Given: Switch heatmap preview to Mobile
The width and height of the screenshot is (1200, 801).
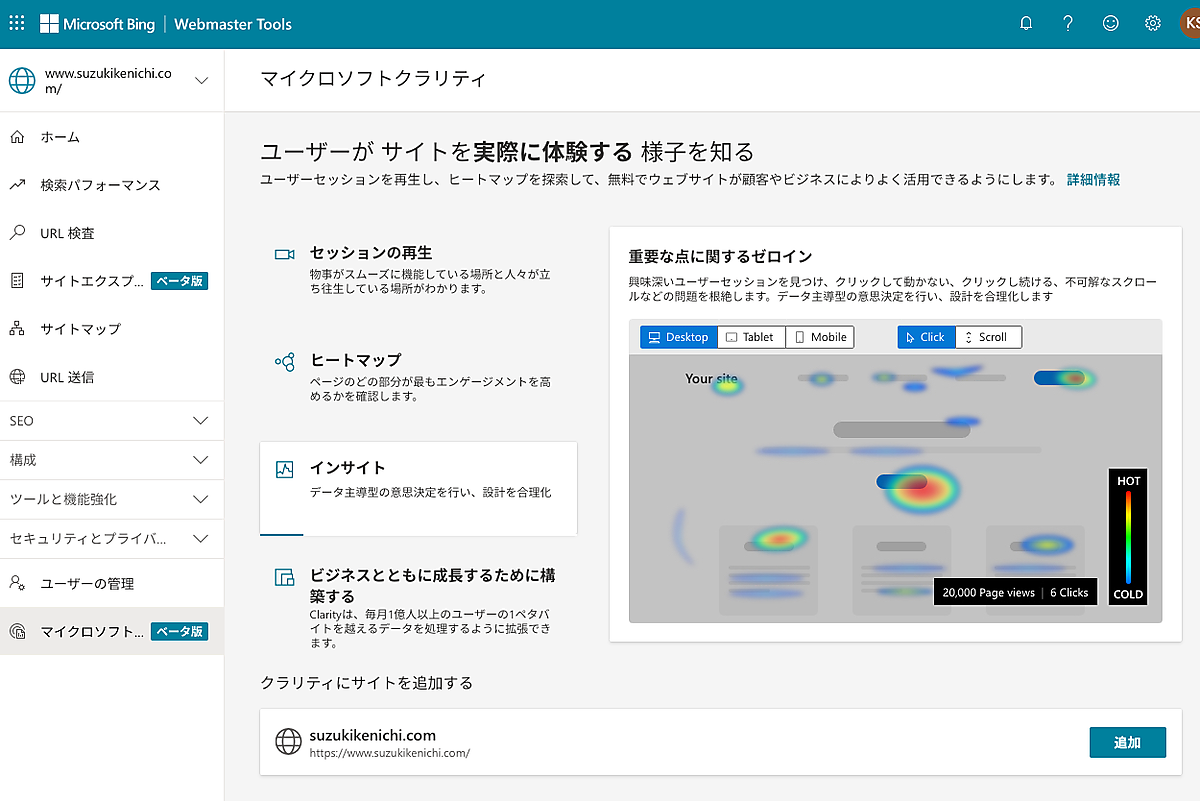Looking at the screenshot, I should click(820, 337).
